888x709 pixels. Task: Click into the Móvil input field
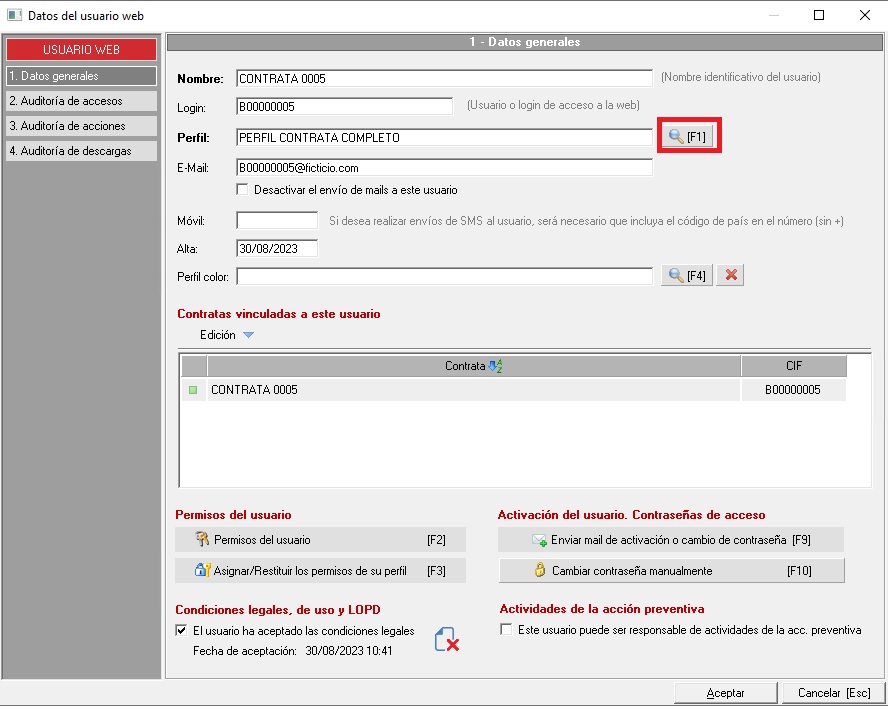277,220
